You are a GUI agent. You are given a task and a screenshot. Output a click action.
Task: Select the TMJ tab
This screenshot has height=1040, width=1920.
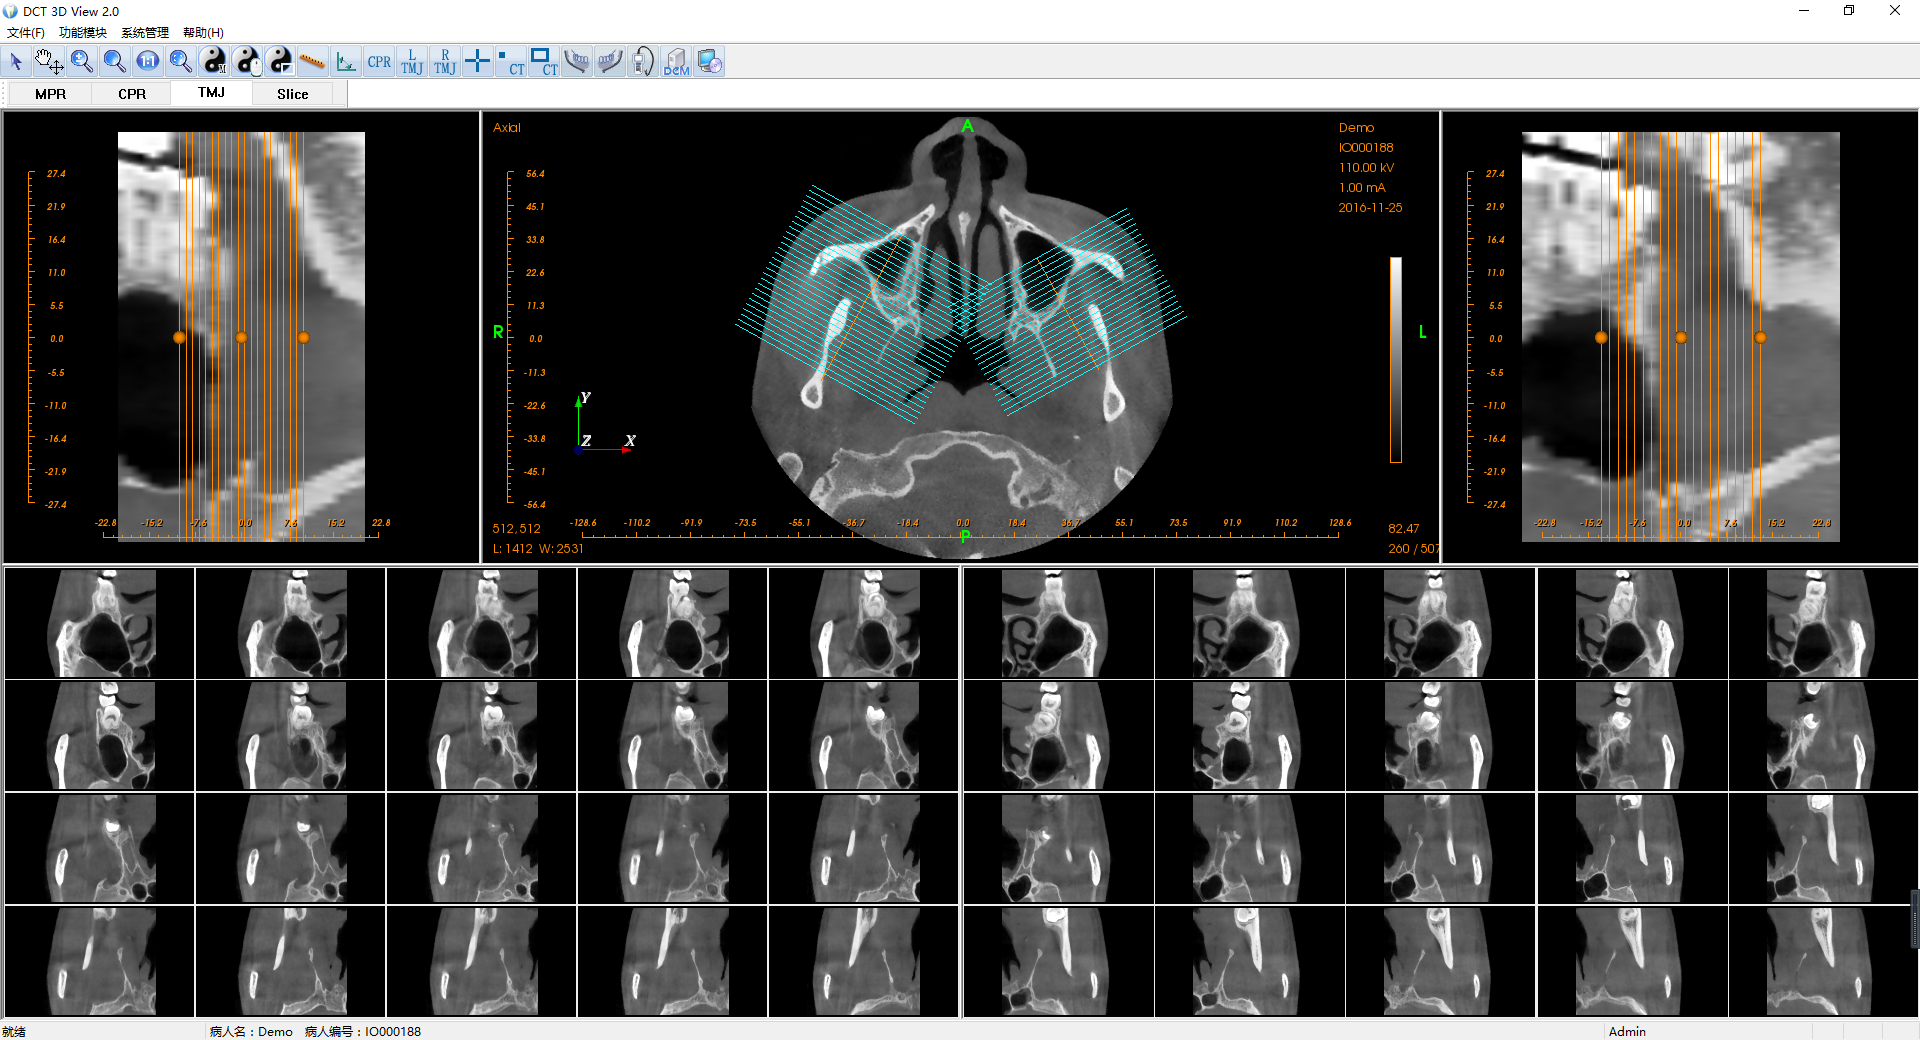(x=211, y=93)
